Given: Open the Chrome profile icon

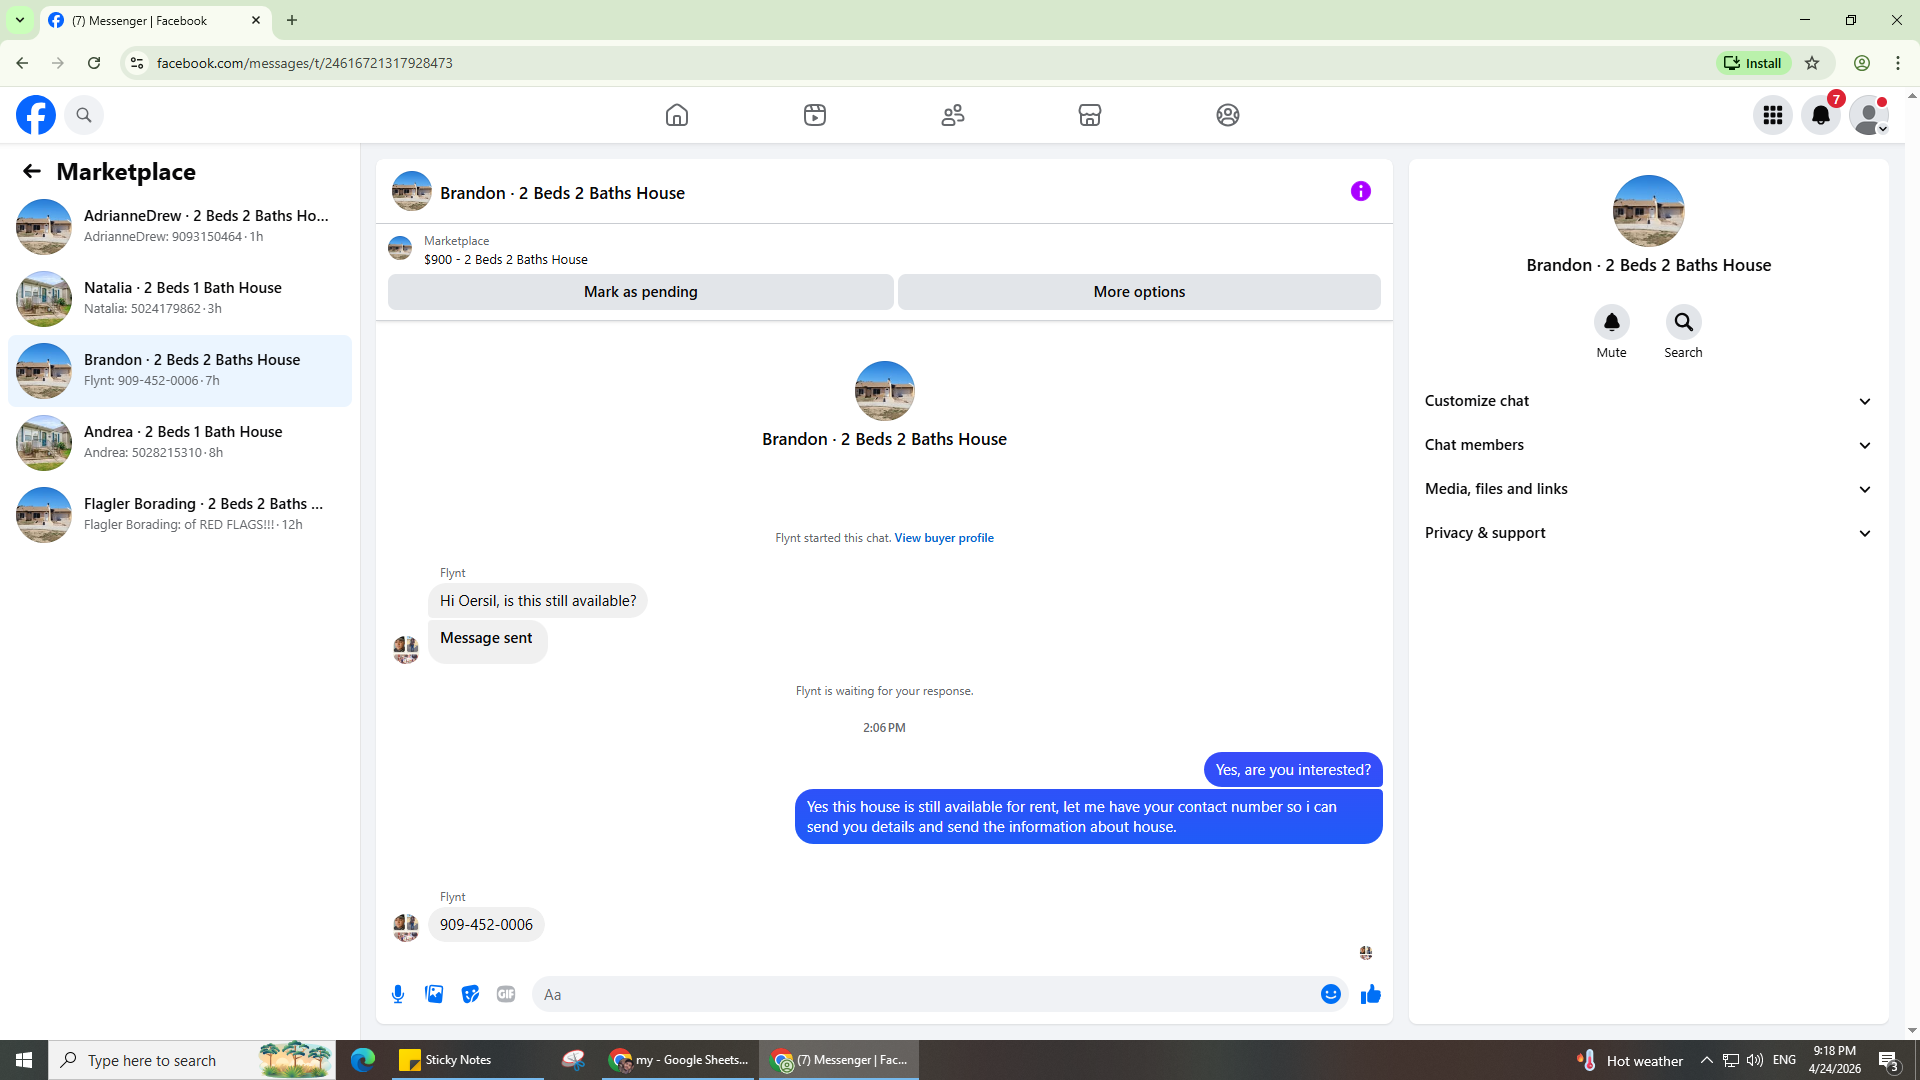Looking at the screenshot, I should point(1862,63).
